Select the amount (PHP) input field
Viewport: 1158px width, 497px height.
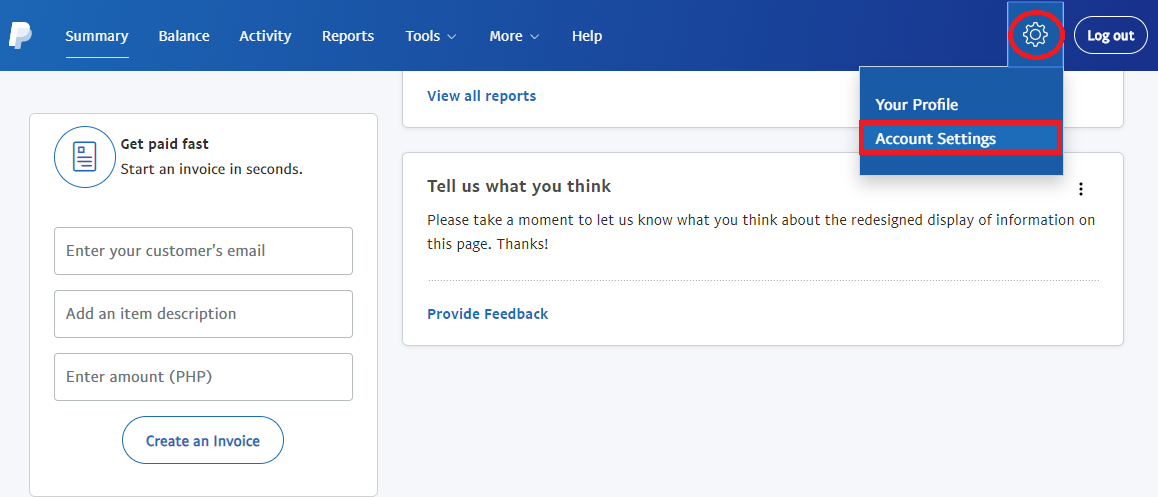[x=203, y=377]
